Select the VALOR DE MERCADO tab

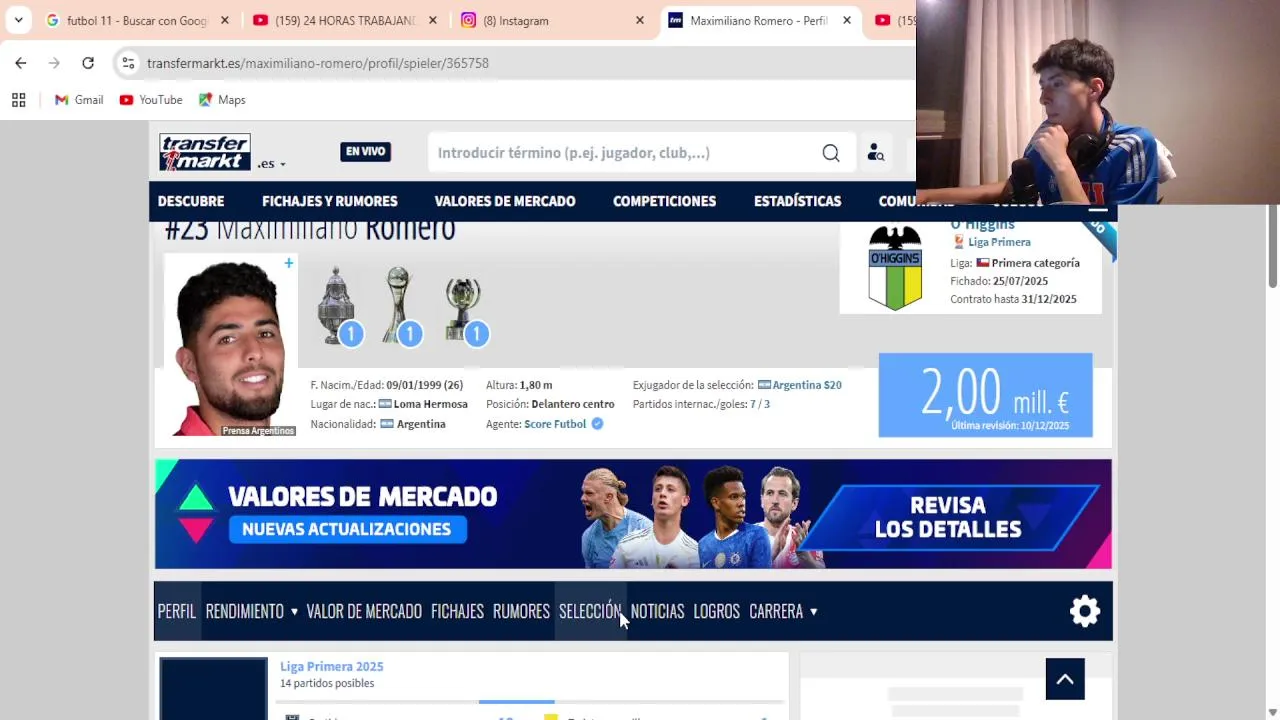pos(364,611)
